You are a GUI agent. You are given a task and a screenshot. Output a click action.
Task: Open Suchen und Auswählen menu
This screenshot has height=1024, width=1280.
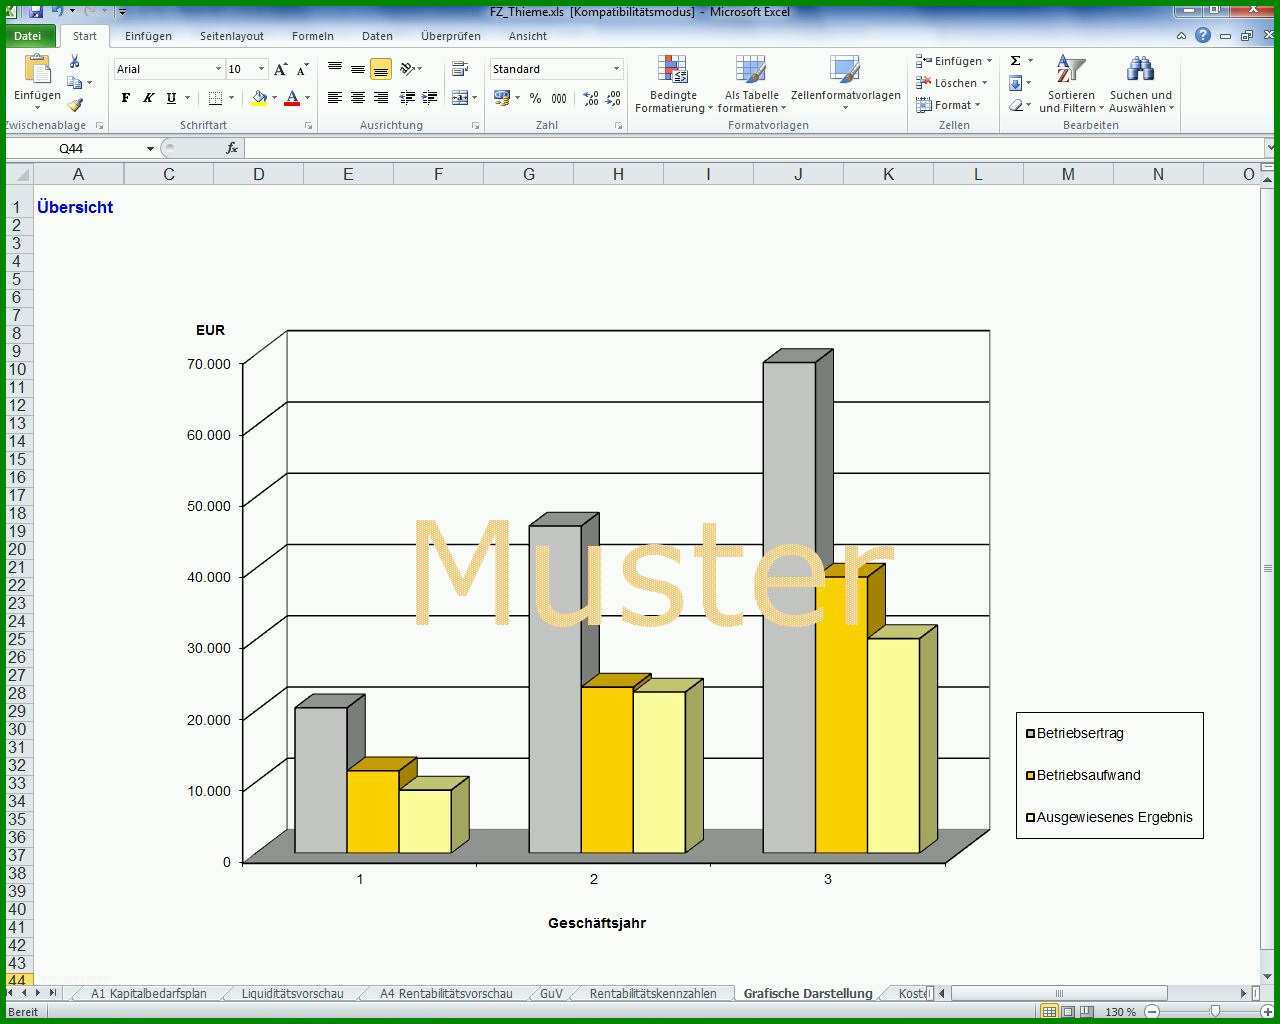tap(1141, 84)
